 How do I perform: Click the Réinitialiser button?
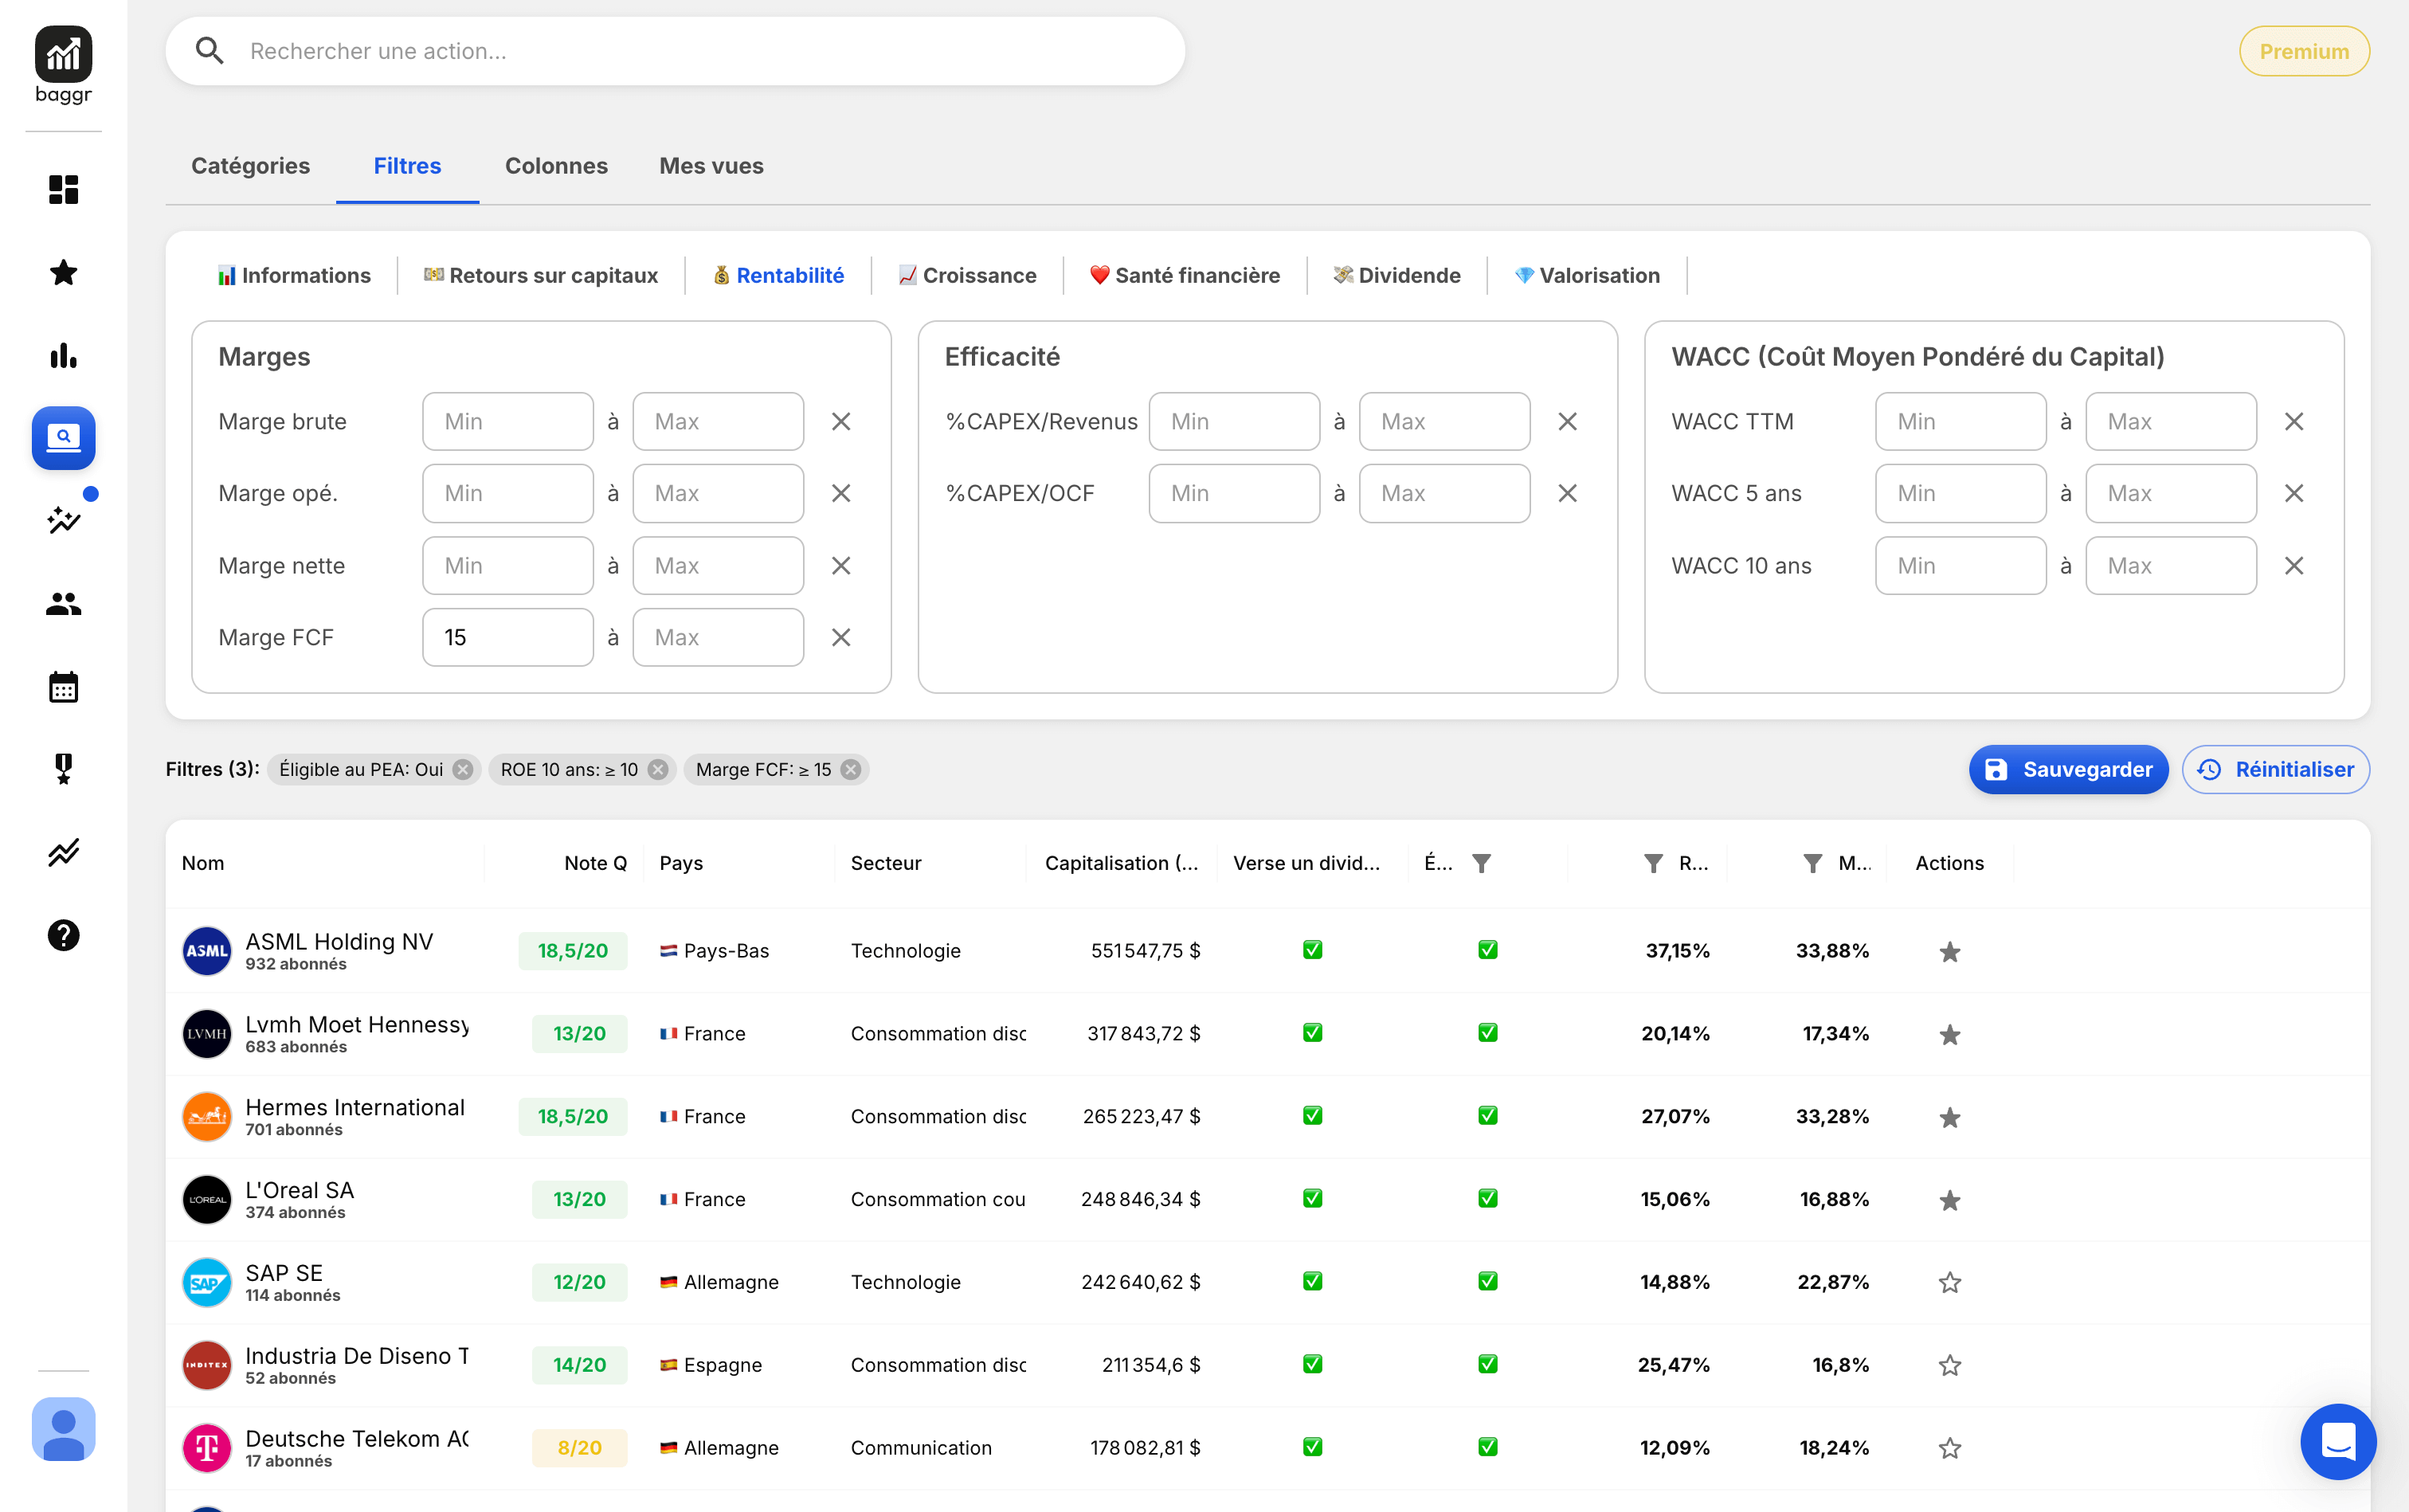pyautogui.click(x=2275, y=769)
